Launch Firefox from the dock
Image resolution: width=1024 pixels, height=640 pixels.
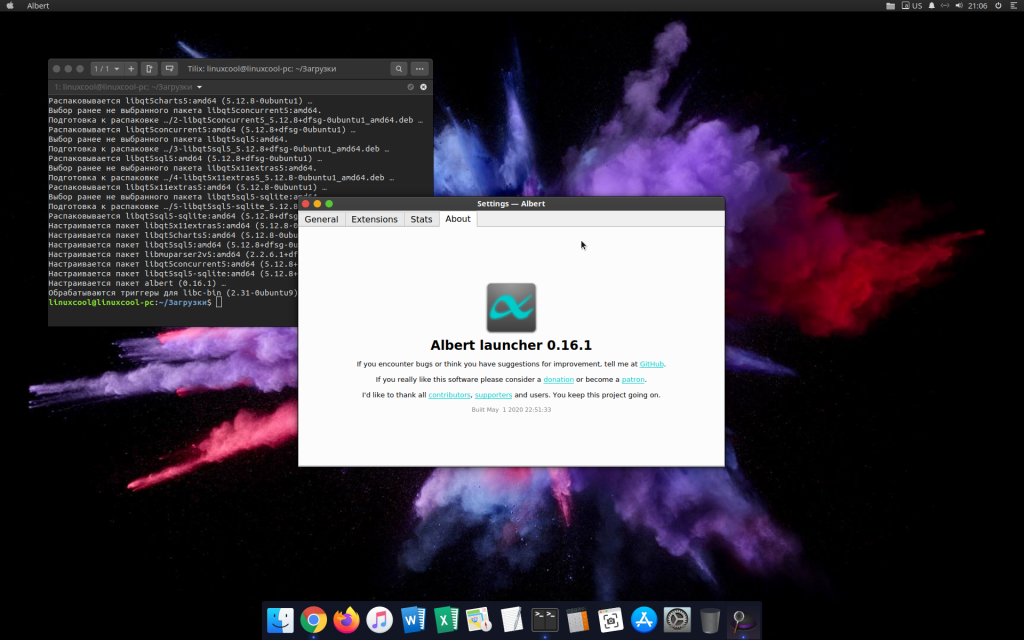pos(346,620)
